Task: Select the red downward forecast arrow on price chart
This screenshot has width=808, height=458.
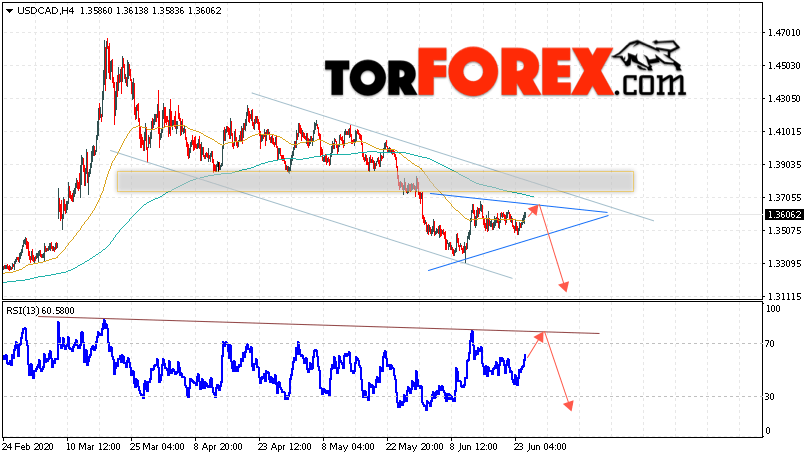Action: (x=553, y=248)
